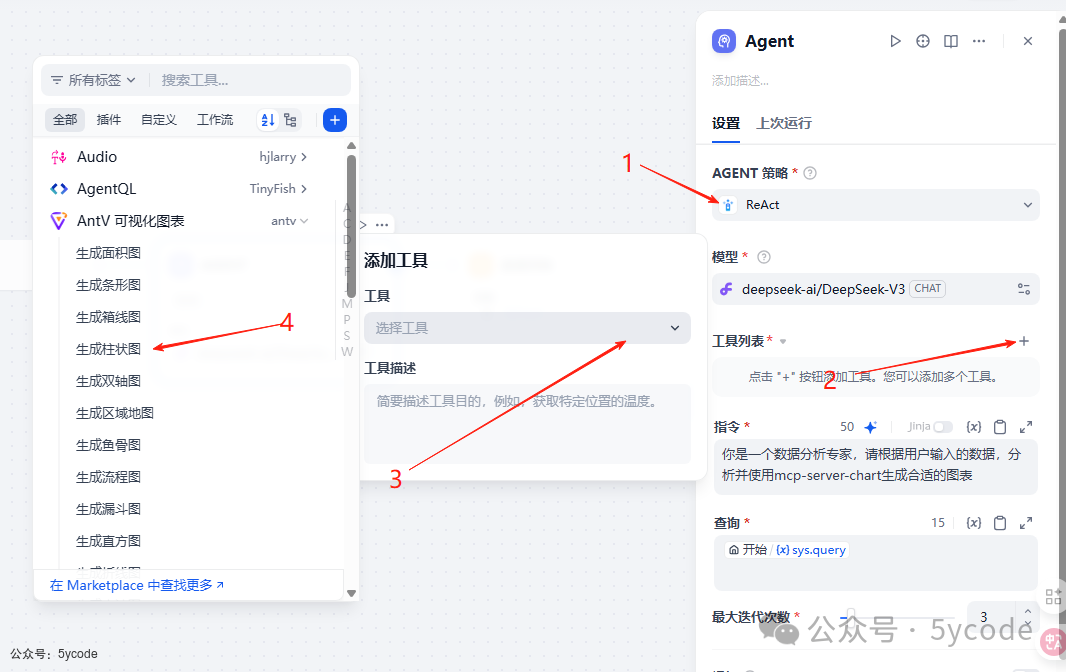Select the 工作流 tab

(215, 120)
